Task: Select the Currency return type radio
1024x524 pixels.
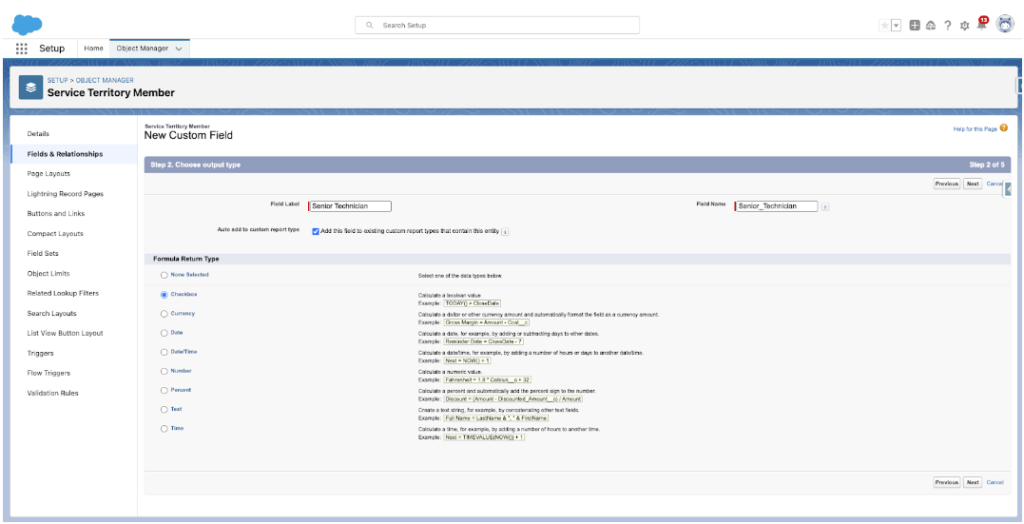Action: (x=164, y=314)
